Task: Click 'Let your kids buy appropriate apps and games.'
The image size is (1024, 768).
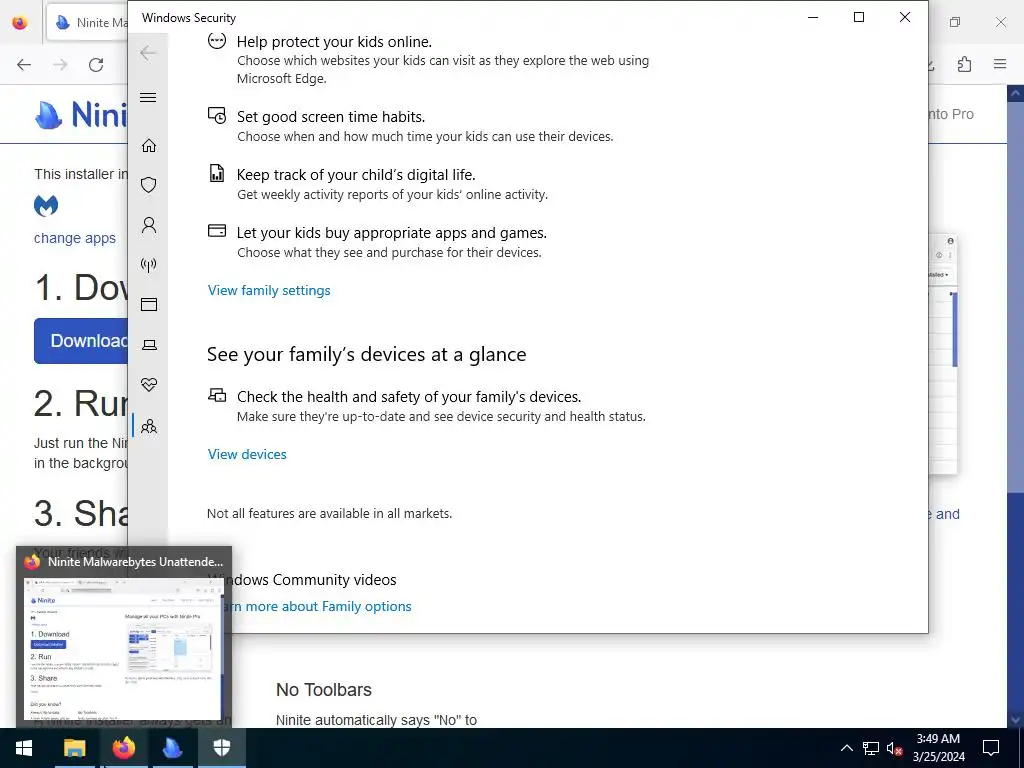Action: coord(392,233)
